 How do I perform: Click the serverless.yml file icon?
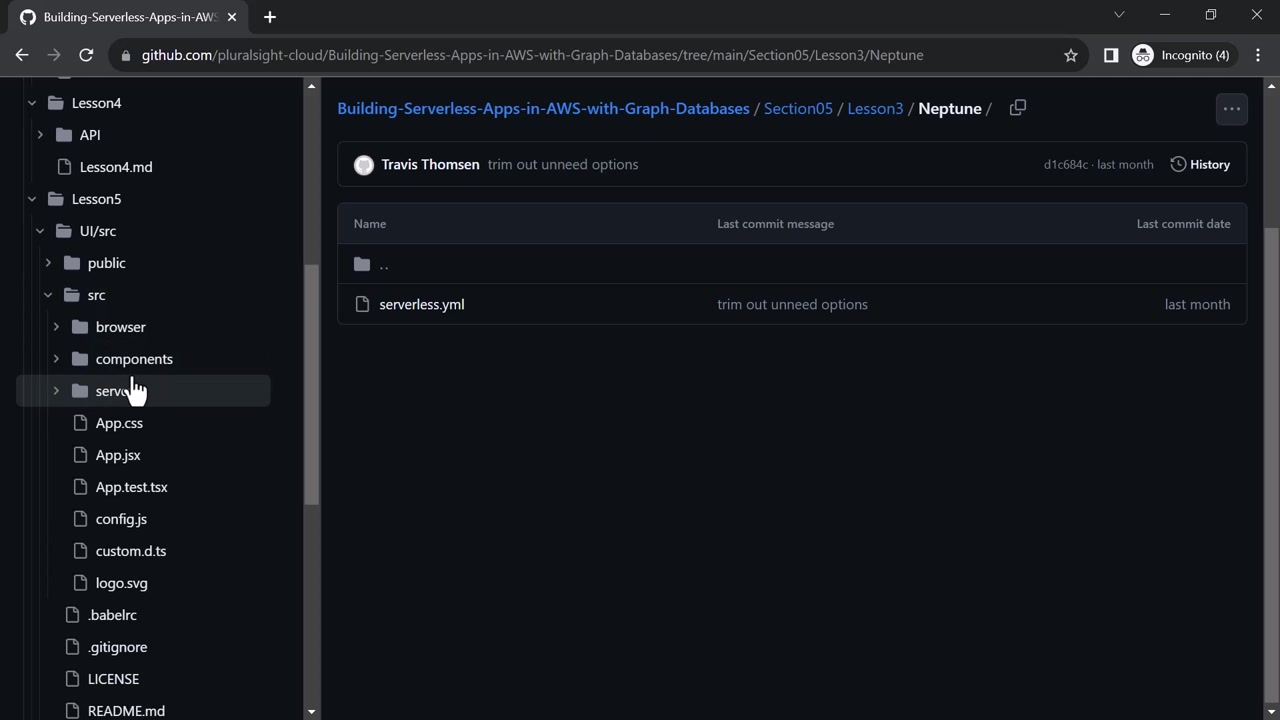click(x=362, y=304)
